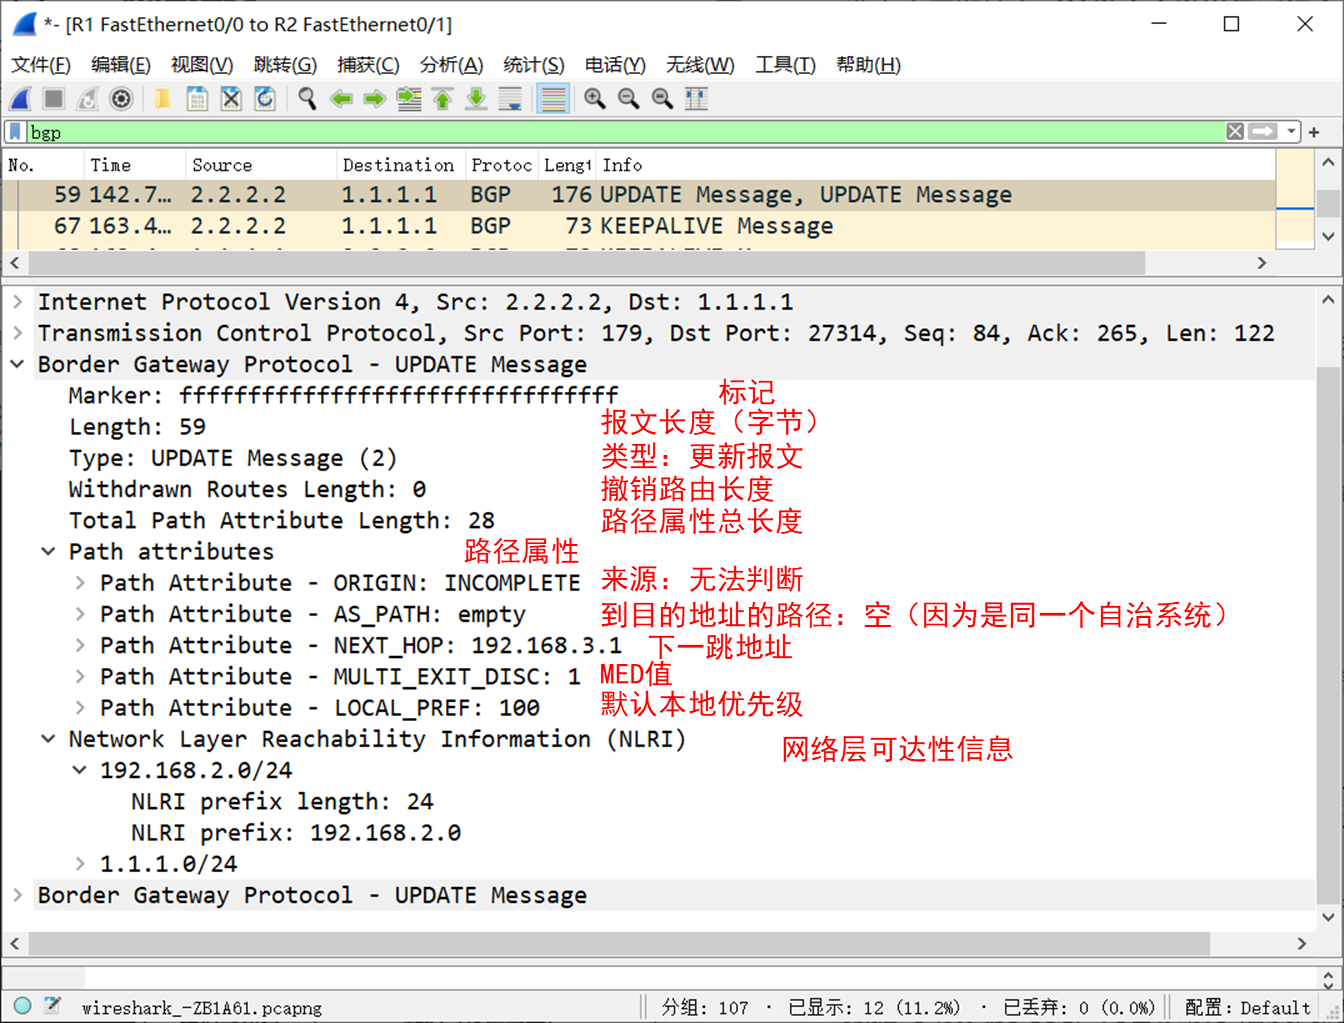The width and height of the screenshot is (1344, 1023).
Task: Toggle packet list colorization
Action: tap(553, 98)
